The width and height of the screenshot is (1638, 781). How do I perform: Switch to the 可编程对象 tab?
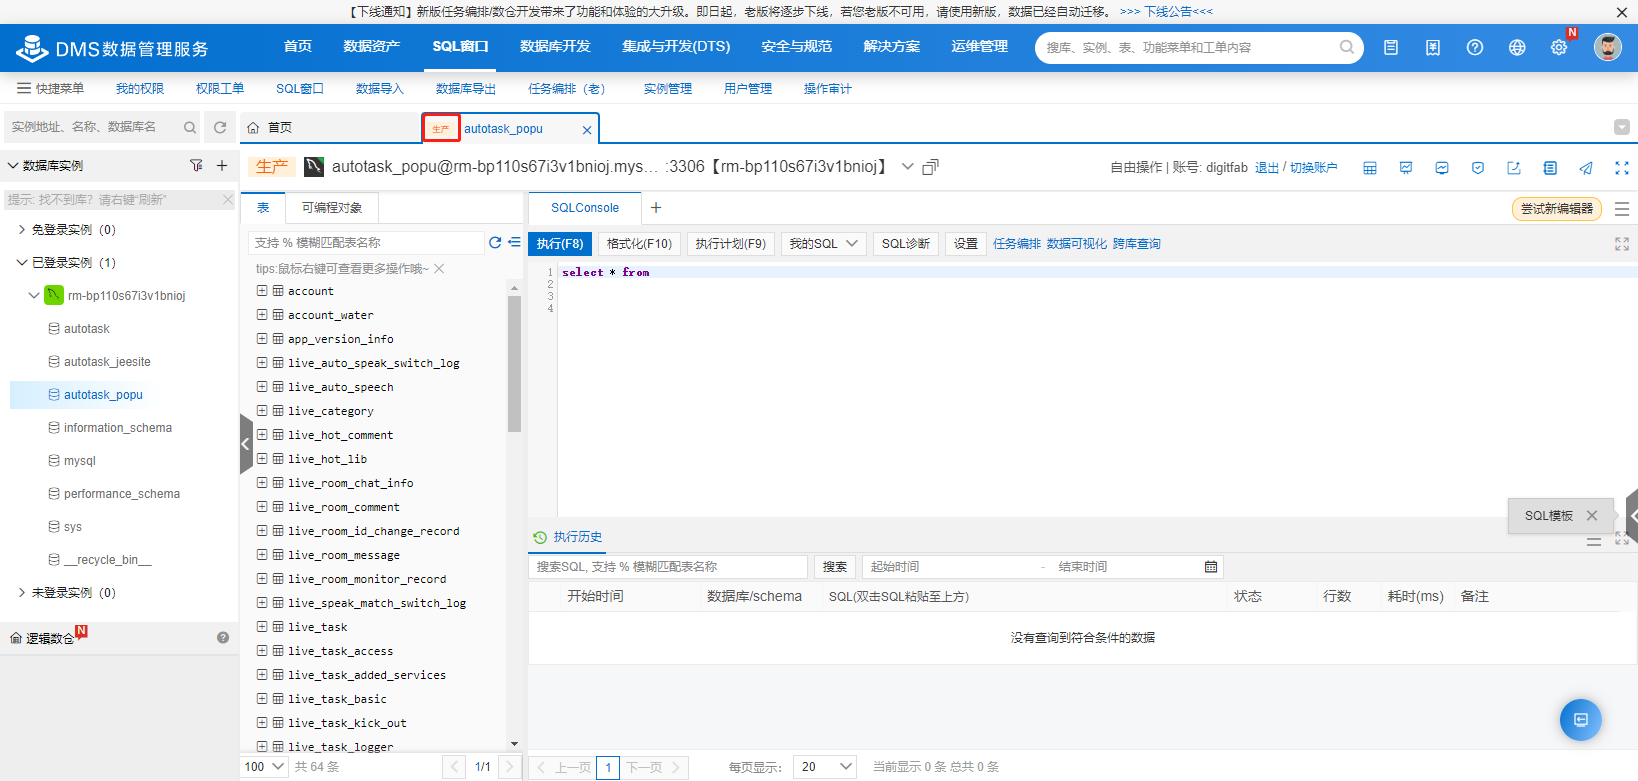click(332, 208)
